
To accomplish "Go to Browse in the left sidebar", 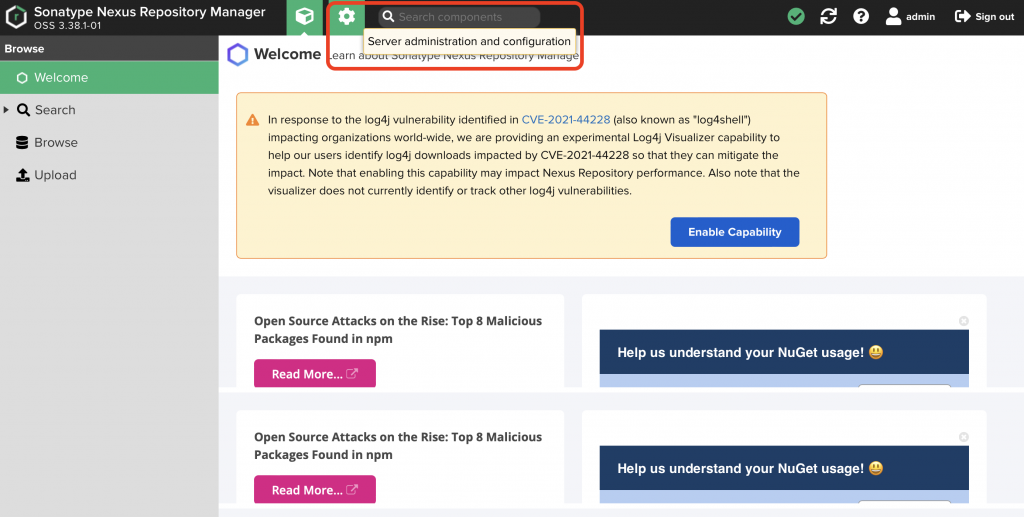I will (x=55, y=143).
